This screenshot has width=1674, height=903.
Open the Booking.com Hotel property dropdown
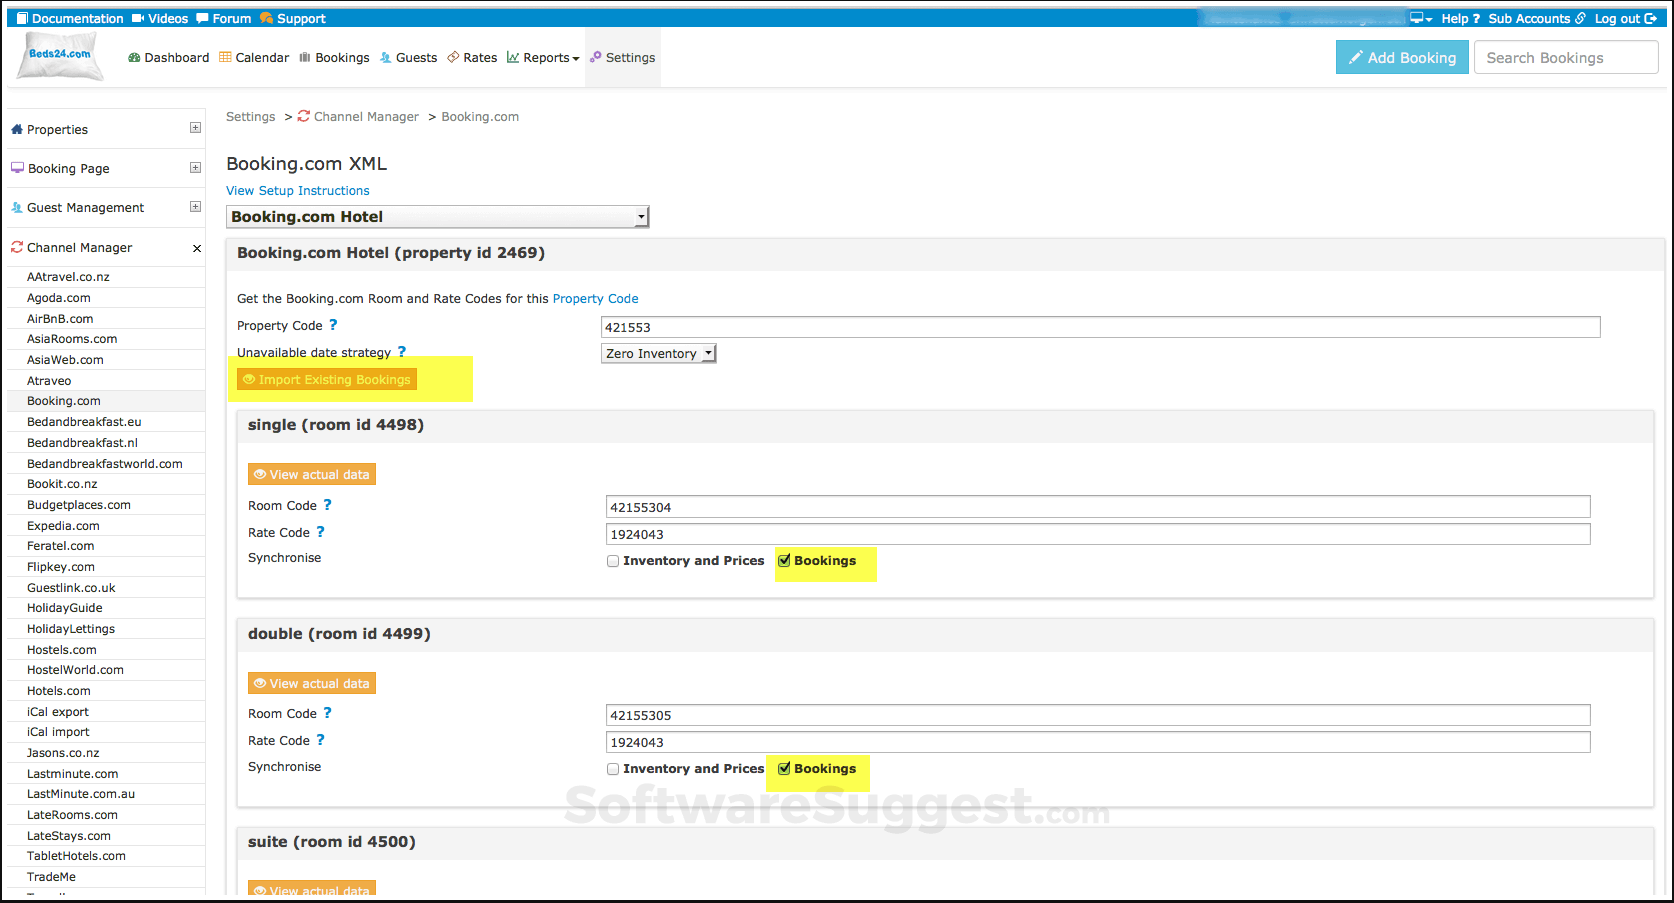(437, 217)
